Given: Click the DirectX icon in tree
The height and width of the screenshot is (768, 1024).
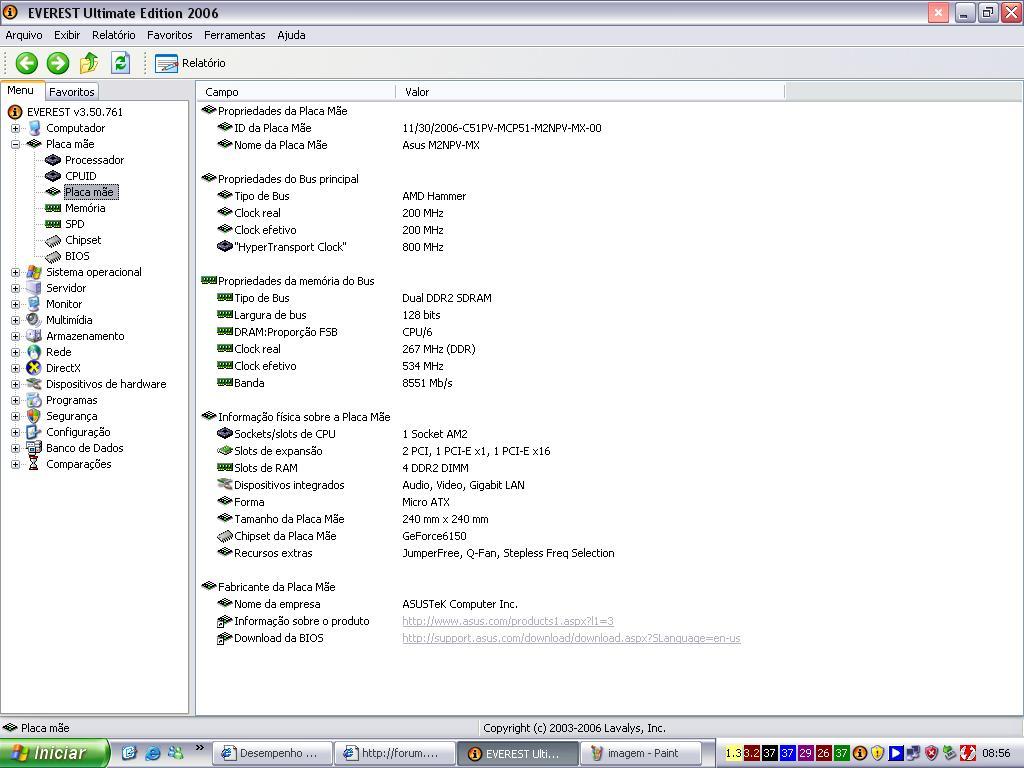Looking at the screenshot, I should pyautogui.click(x=34, y=368).
